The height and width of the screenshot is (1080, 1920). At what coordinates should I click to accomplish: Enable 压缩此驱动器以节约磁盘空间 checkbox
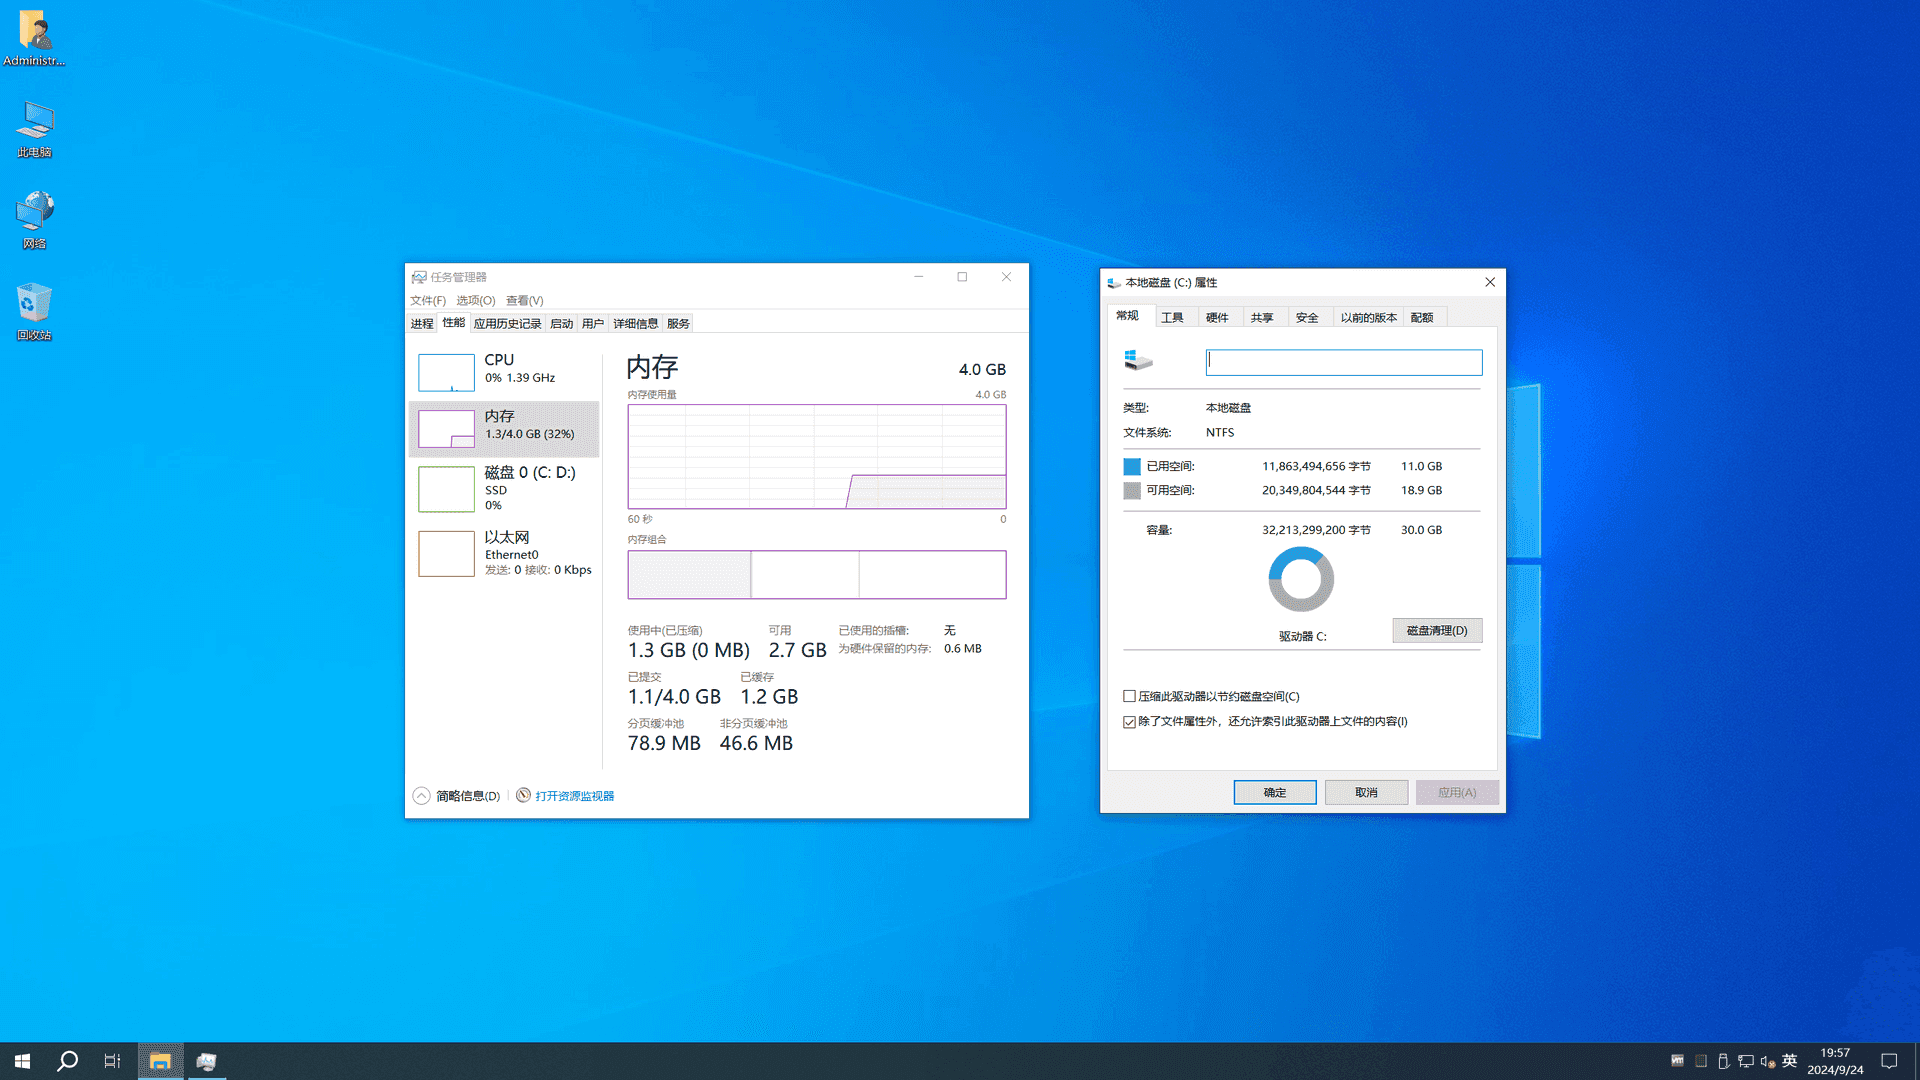1129,696
